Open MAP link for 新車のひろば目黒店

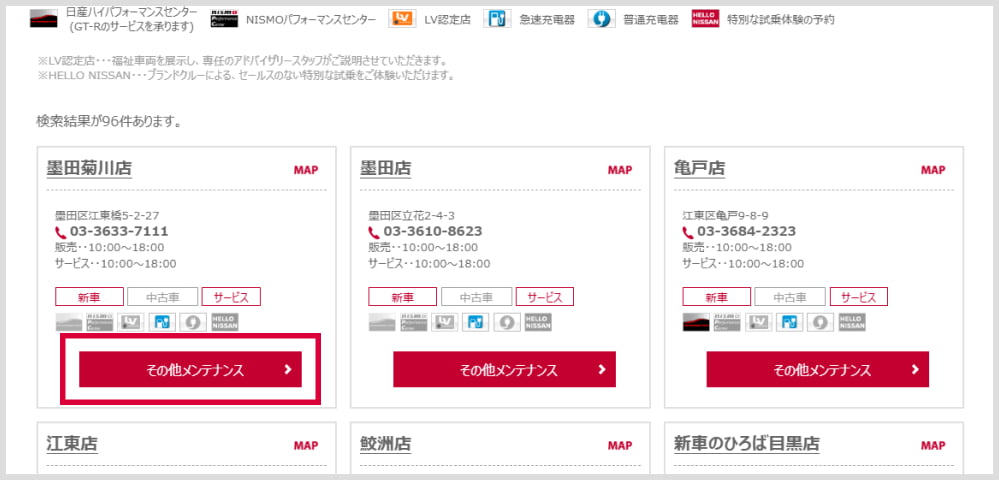tap(933, 445)
